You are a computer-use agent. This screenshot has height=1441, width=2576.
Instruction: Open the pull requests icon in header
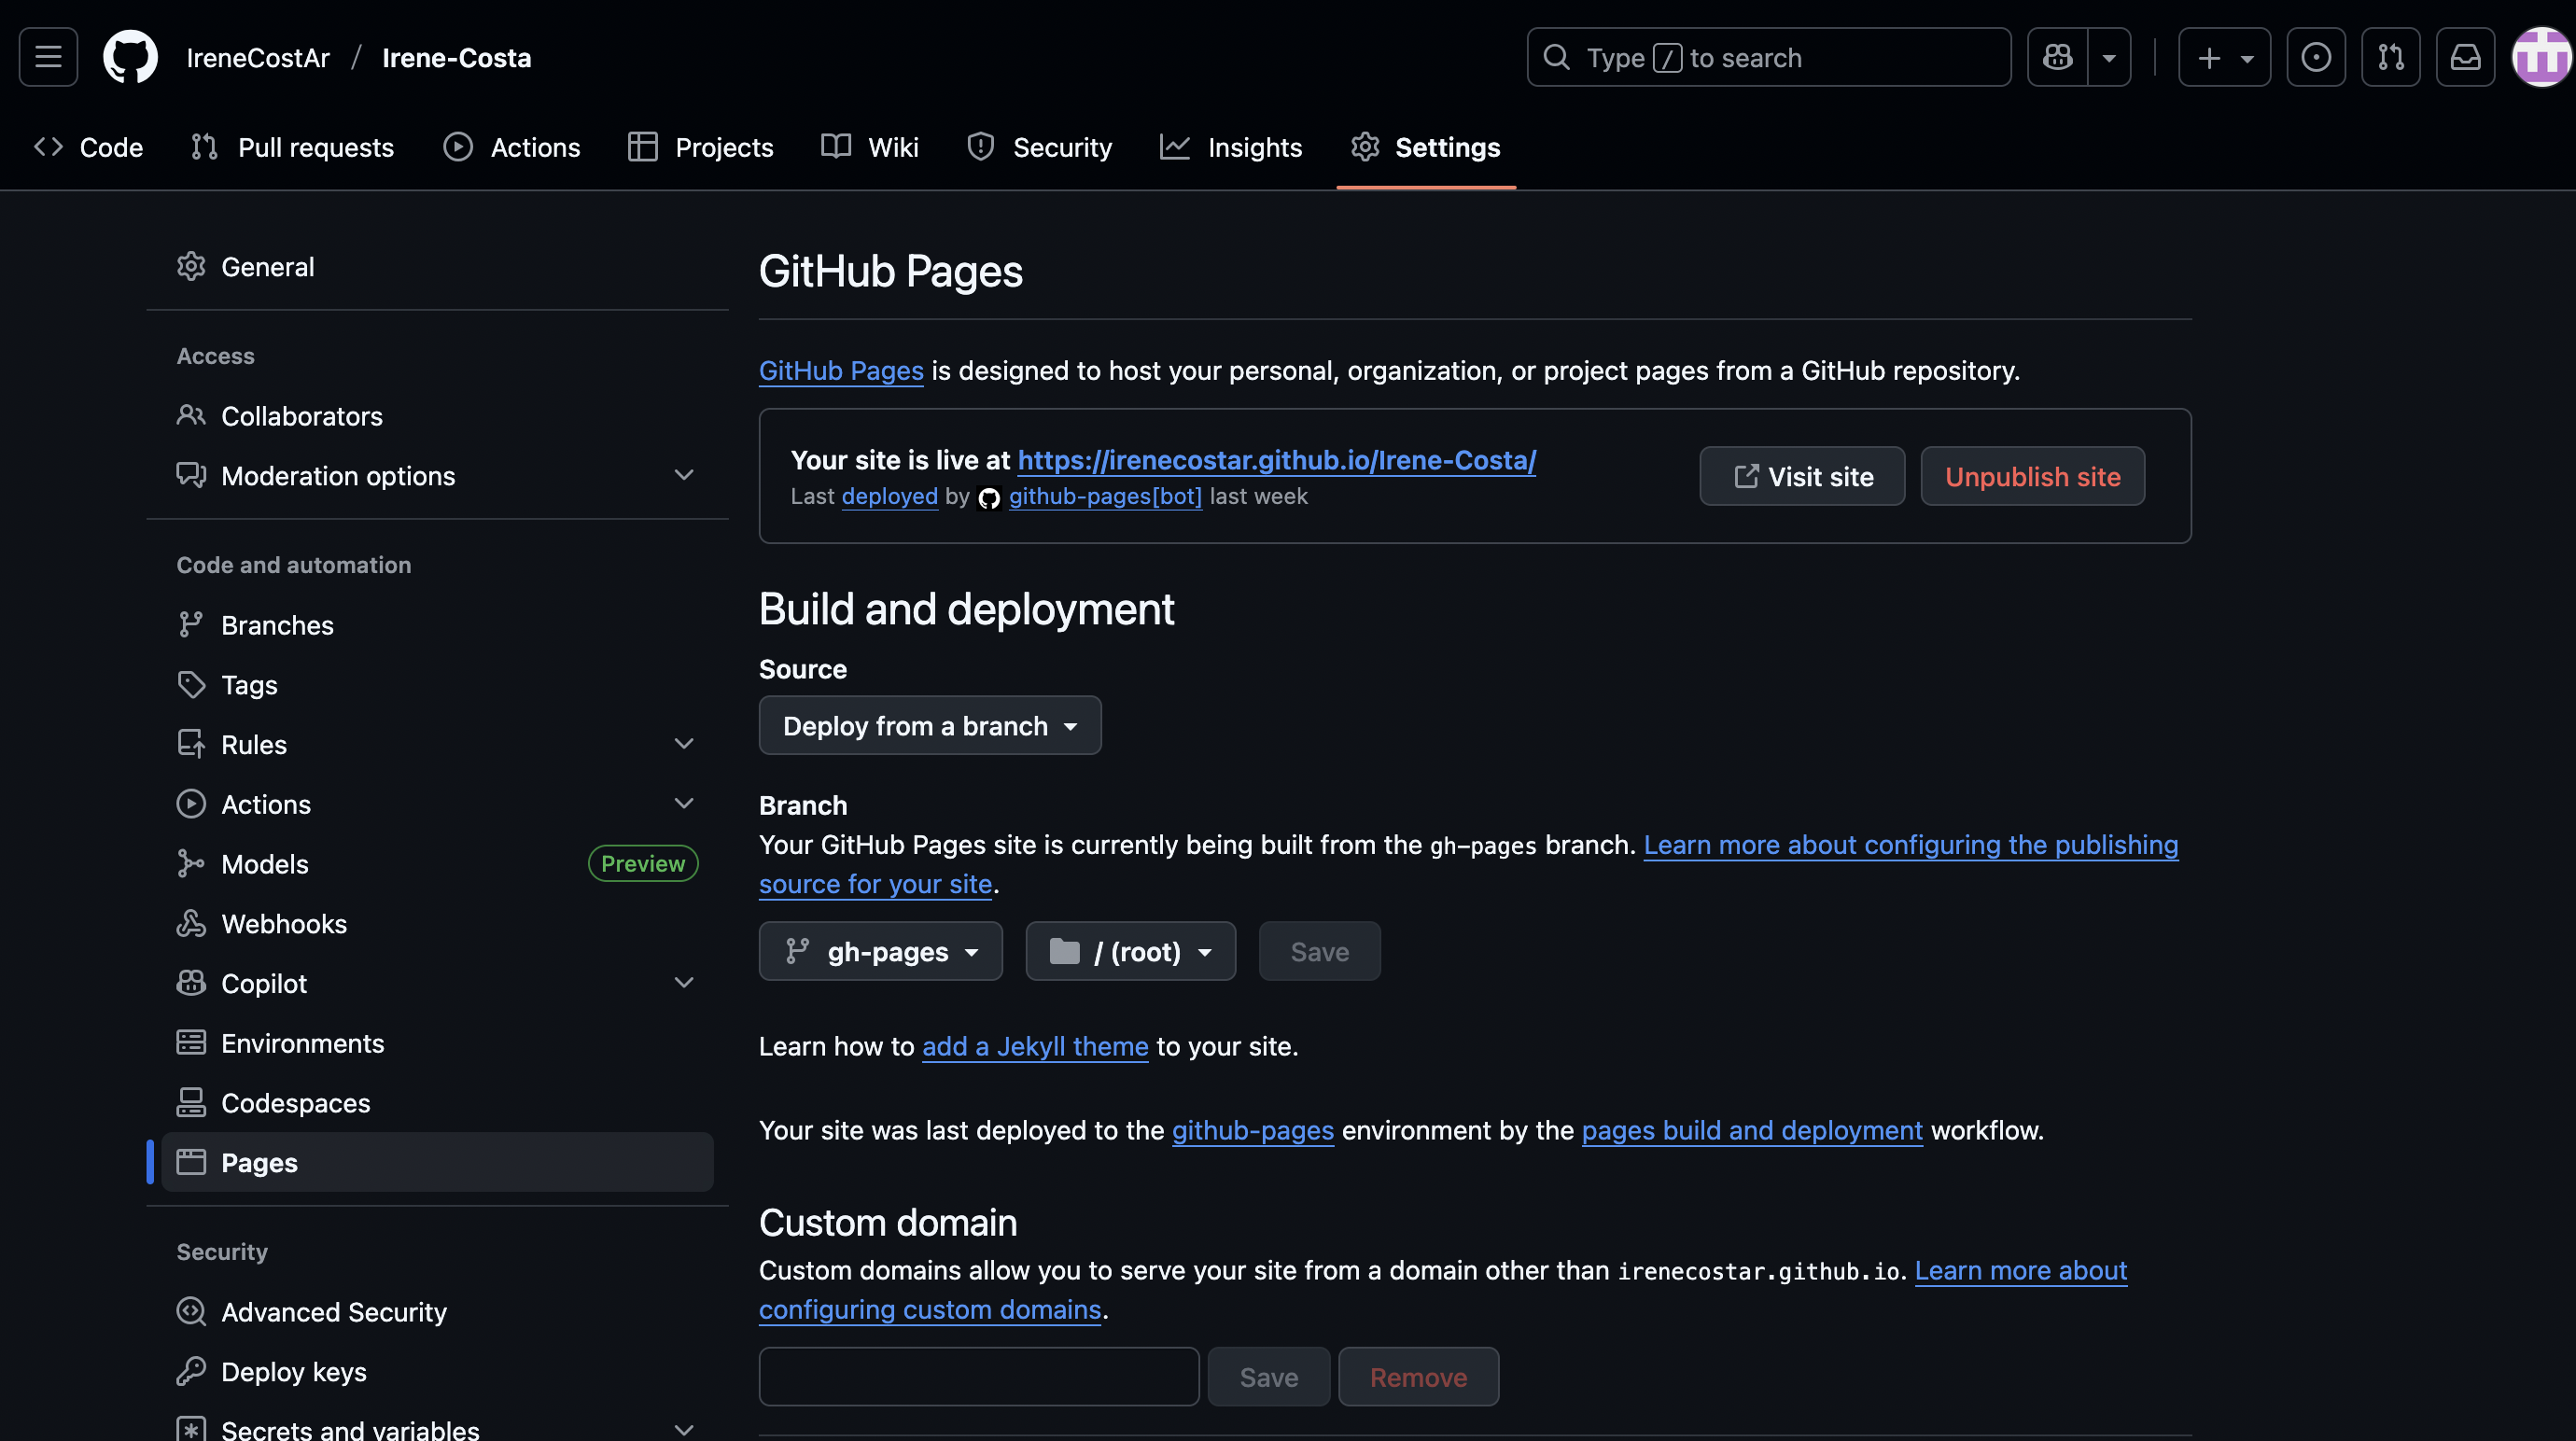2391,57
